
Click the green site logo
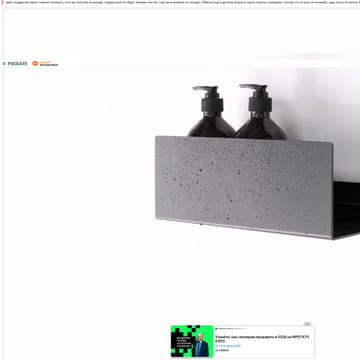[18, 63]
